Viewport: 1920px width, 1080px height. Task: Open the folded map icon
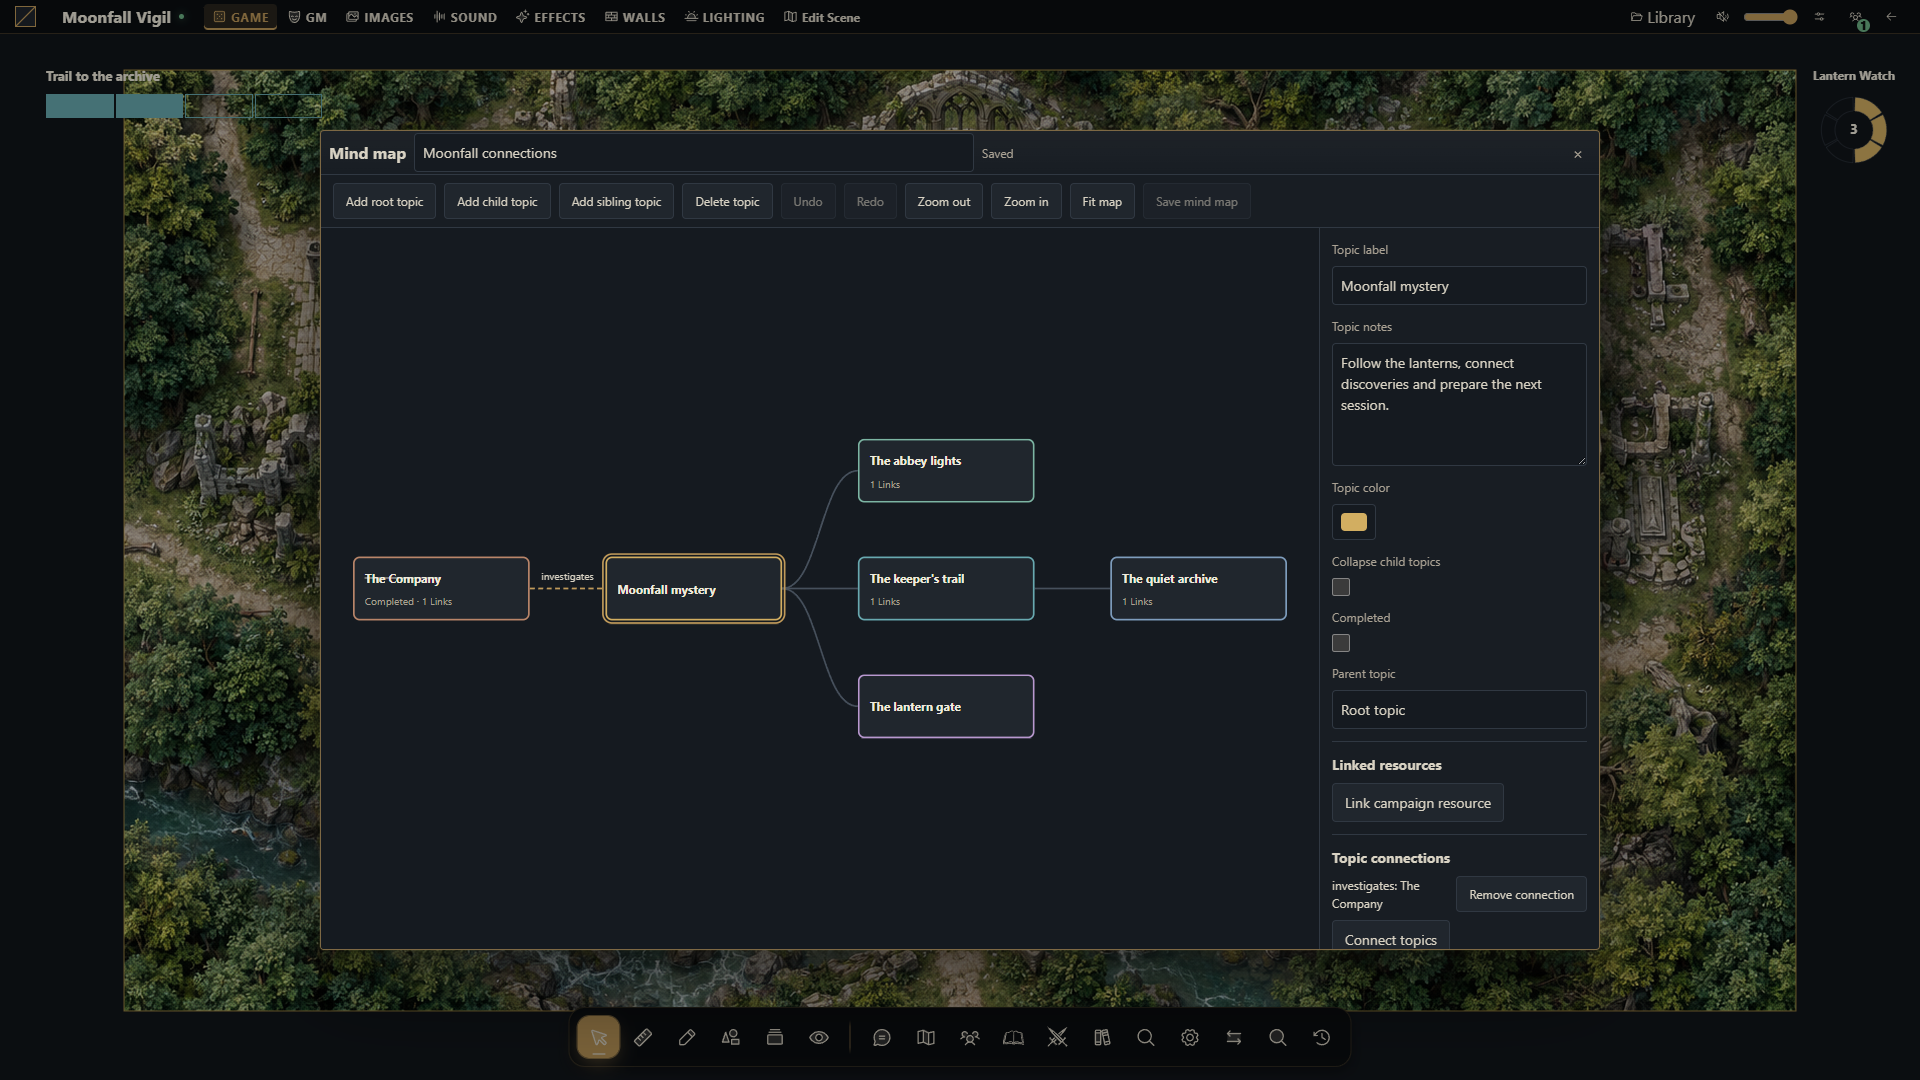click(x=926, y=1038)
